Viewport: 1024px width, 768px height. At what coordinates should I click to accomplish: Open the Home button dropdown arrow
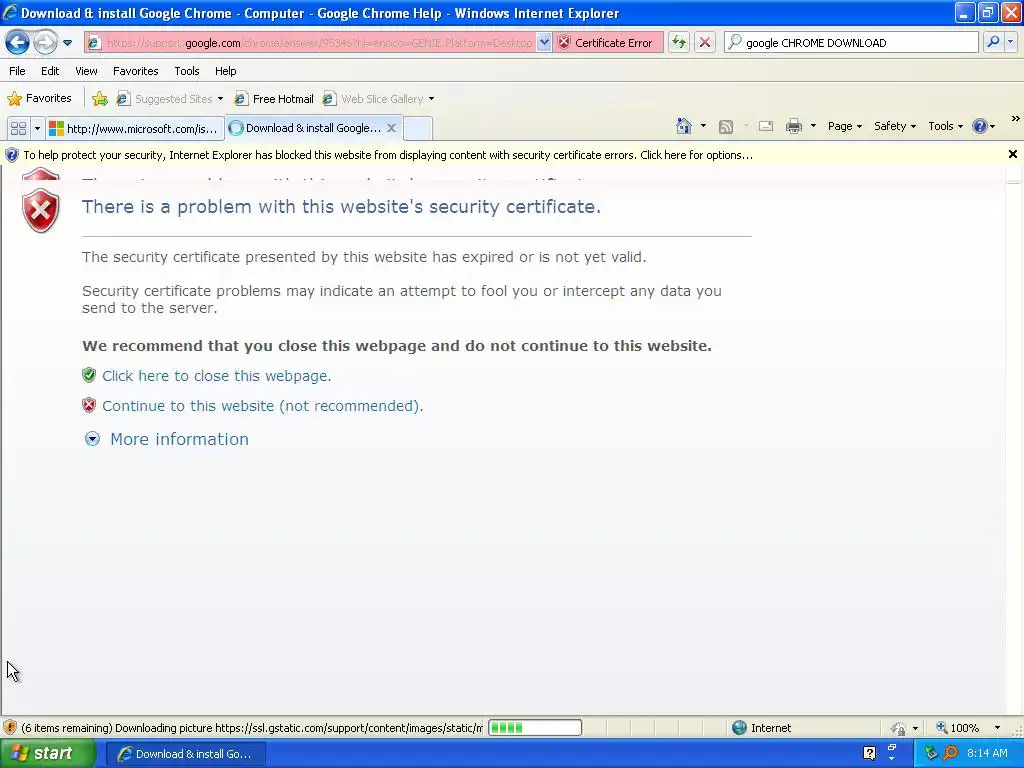coord(703,126)
